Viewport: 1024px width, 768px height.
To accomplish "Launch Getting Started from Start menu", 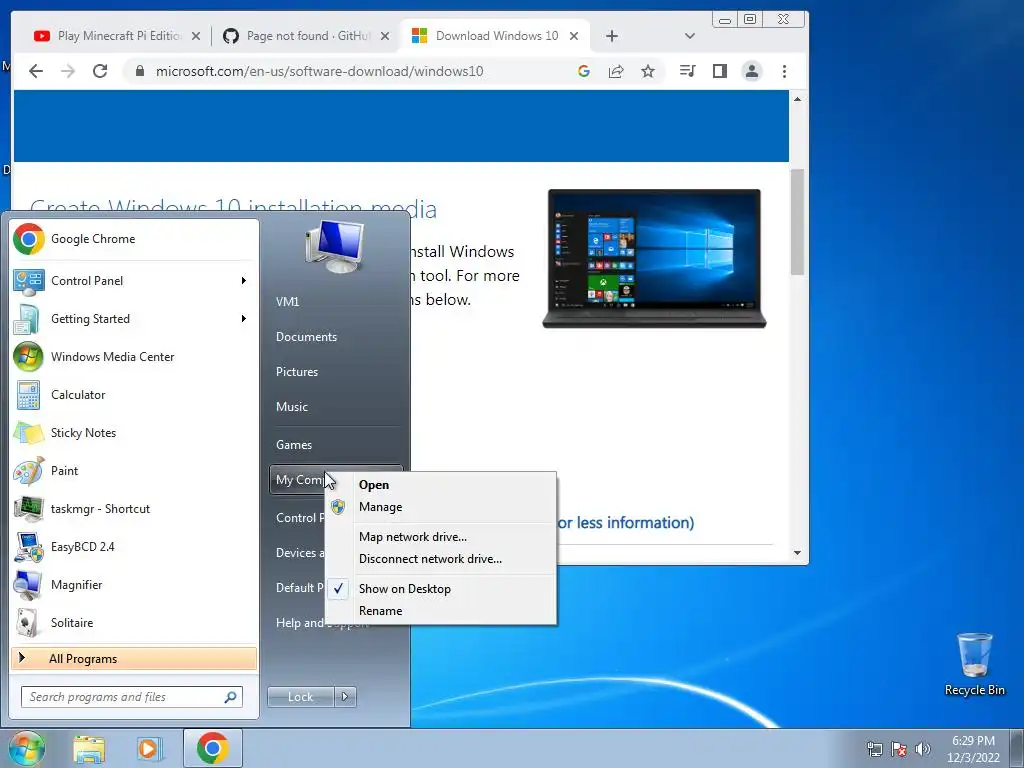I will [134, 319].
